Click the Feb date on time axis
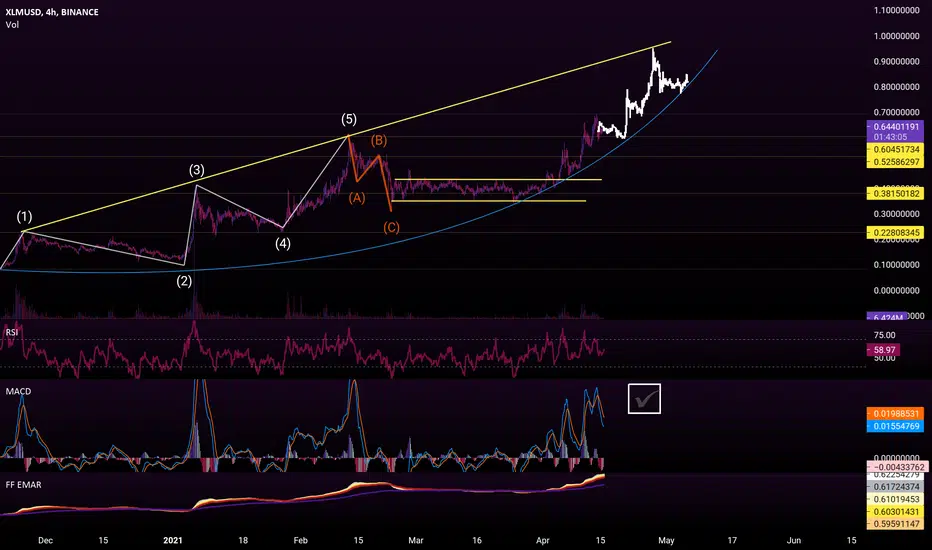 (300, 540)
